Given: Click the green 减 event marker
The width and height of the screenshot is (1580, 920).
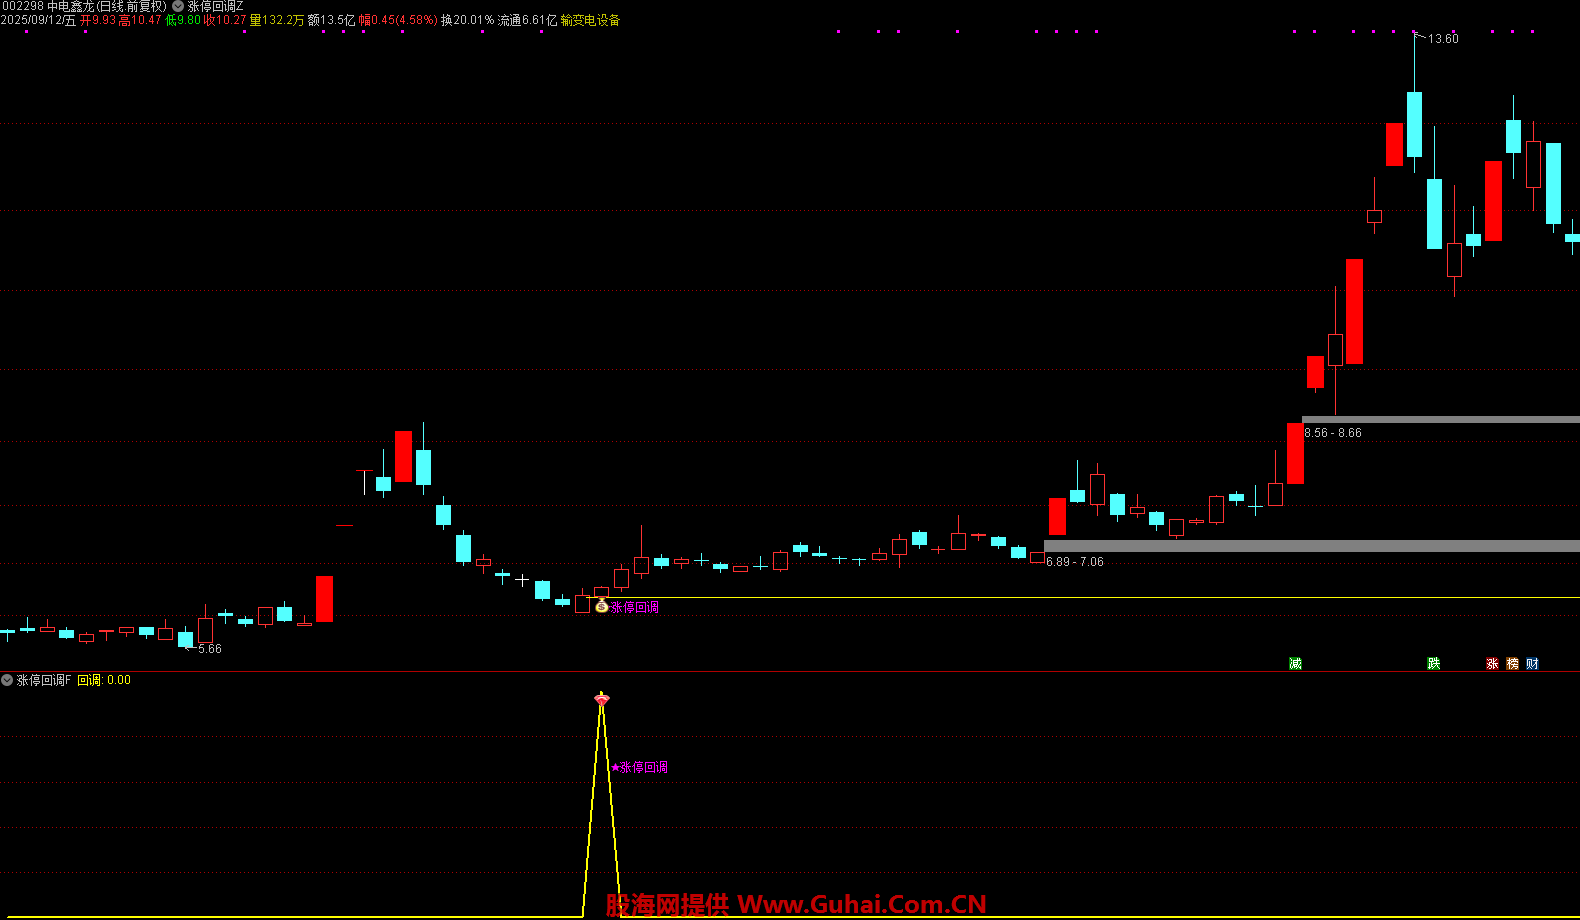Looking at the screenshot, I should pyautogui.click(x=1295, y=663).
